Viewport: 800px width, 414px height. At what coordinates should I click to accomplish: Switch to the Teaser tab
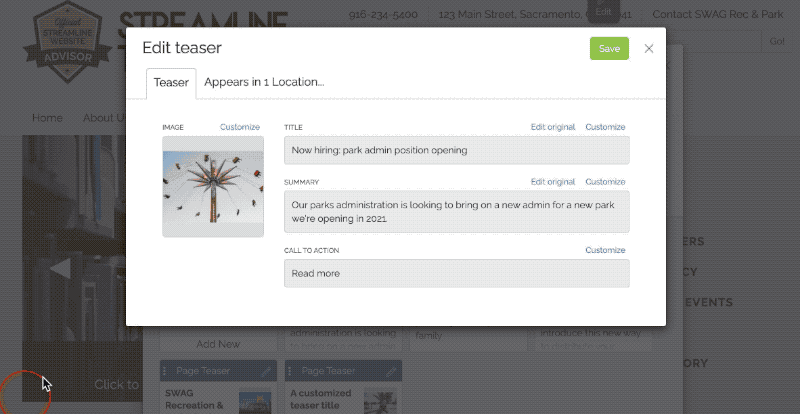coord(171,83)
